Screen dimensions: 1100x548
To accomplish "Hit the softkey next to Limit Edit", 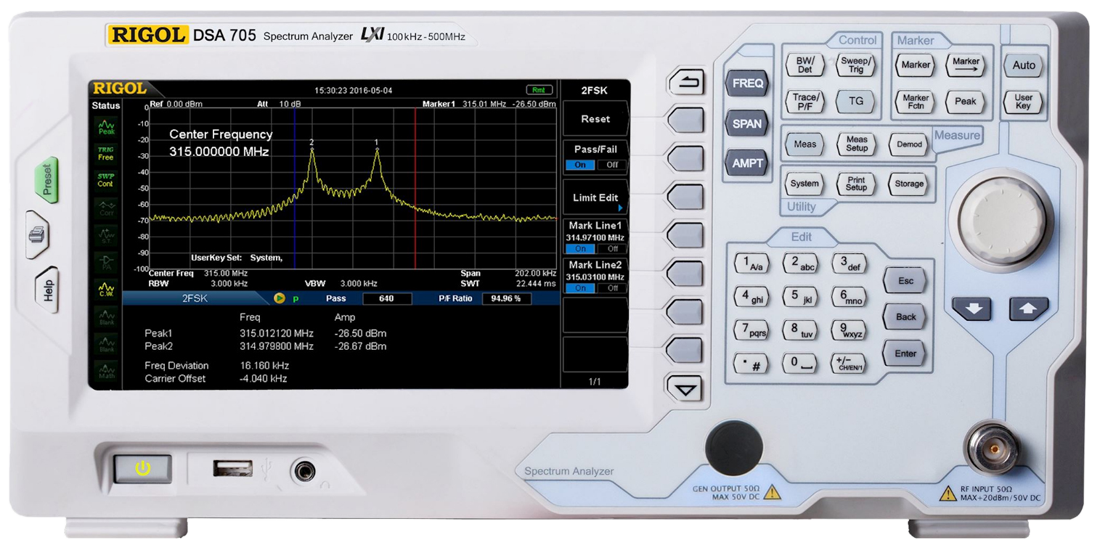I will [685, 197].
